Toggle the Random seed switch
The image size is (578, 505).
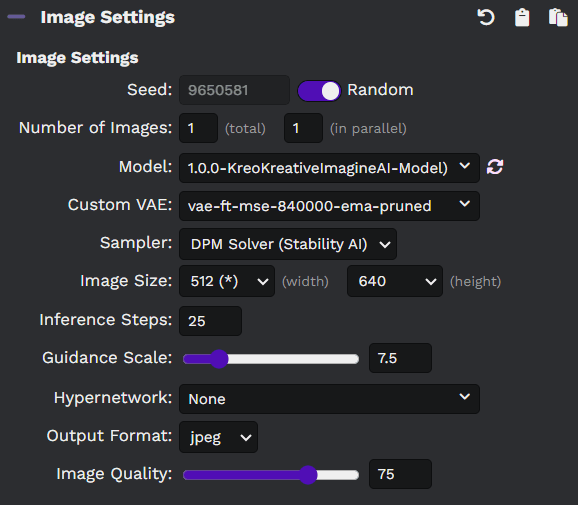tap(319, 91)
